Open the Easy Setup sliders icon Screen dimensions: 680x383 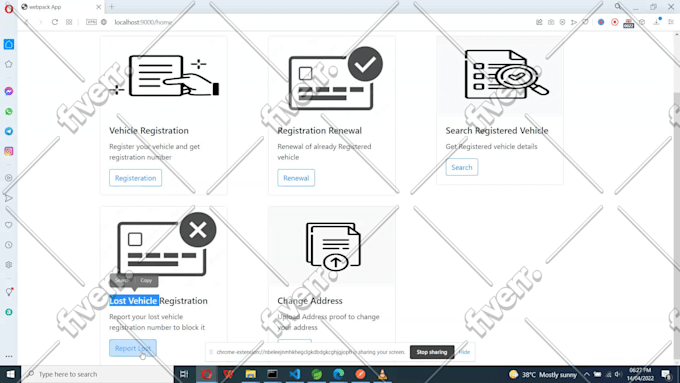pos(670,22)
